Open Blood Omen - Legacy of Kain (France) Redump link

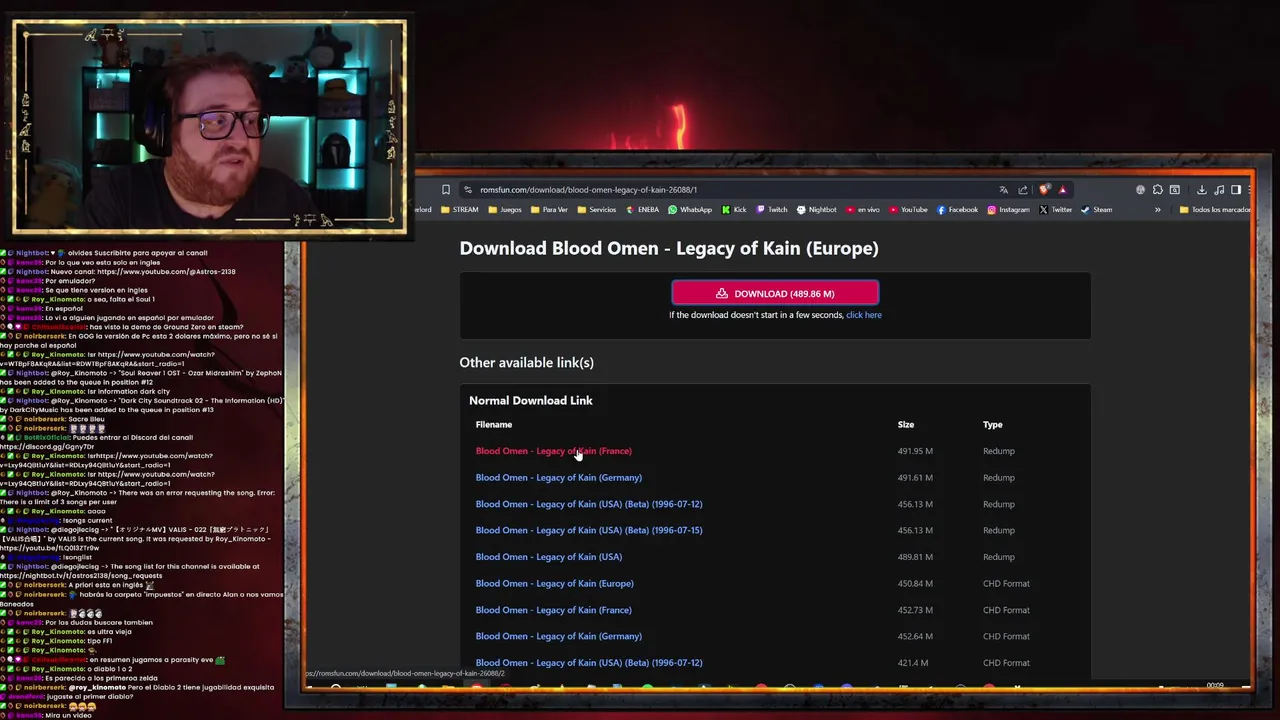(553, 451)
